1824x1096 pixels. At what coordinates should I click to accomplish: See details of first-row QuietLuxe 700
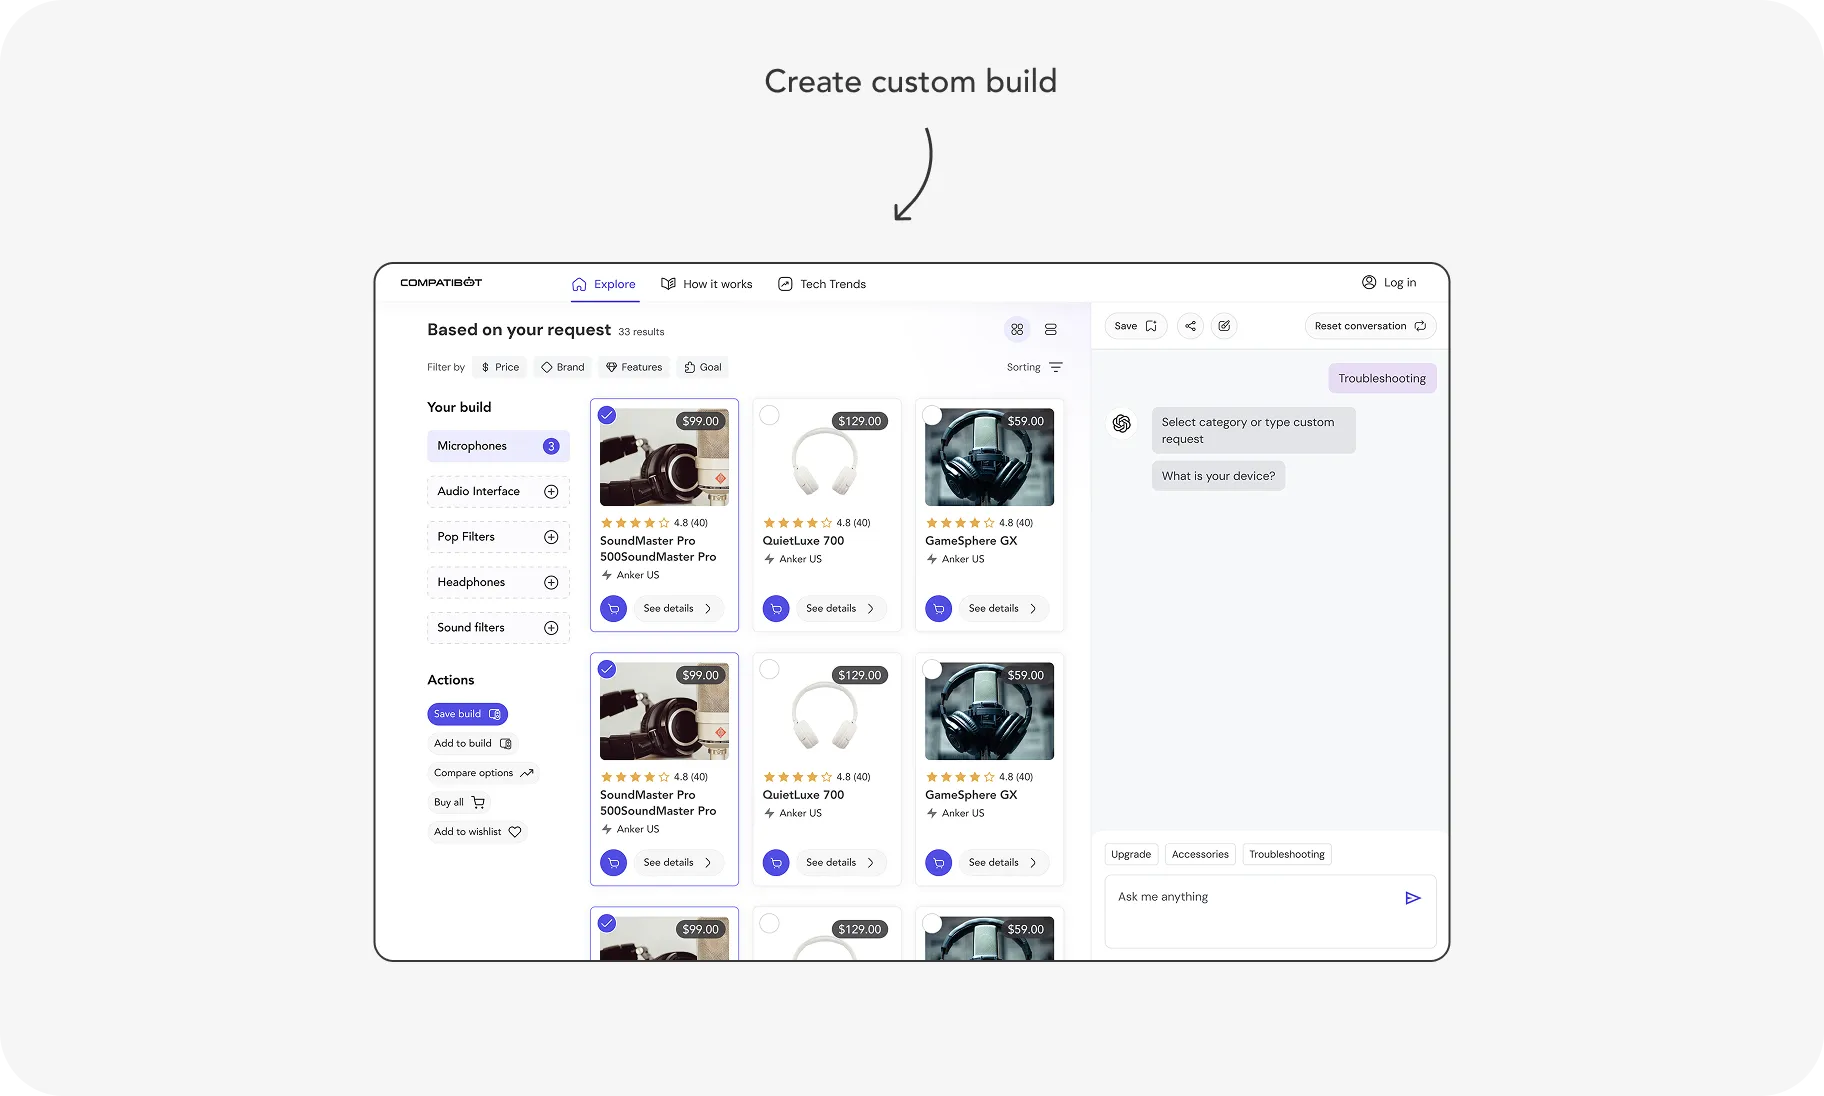[x=841, y=608]
